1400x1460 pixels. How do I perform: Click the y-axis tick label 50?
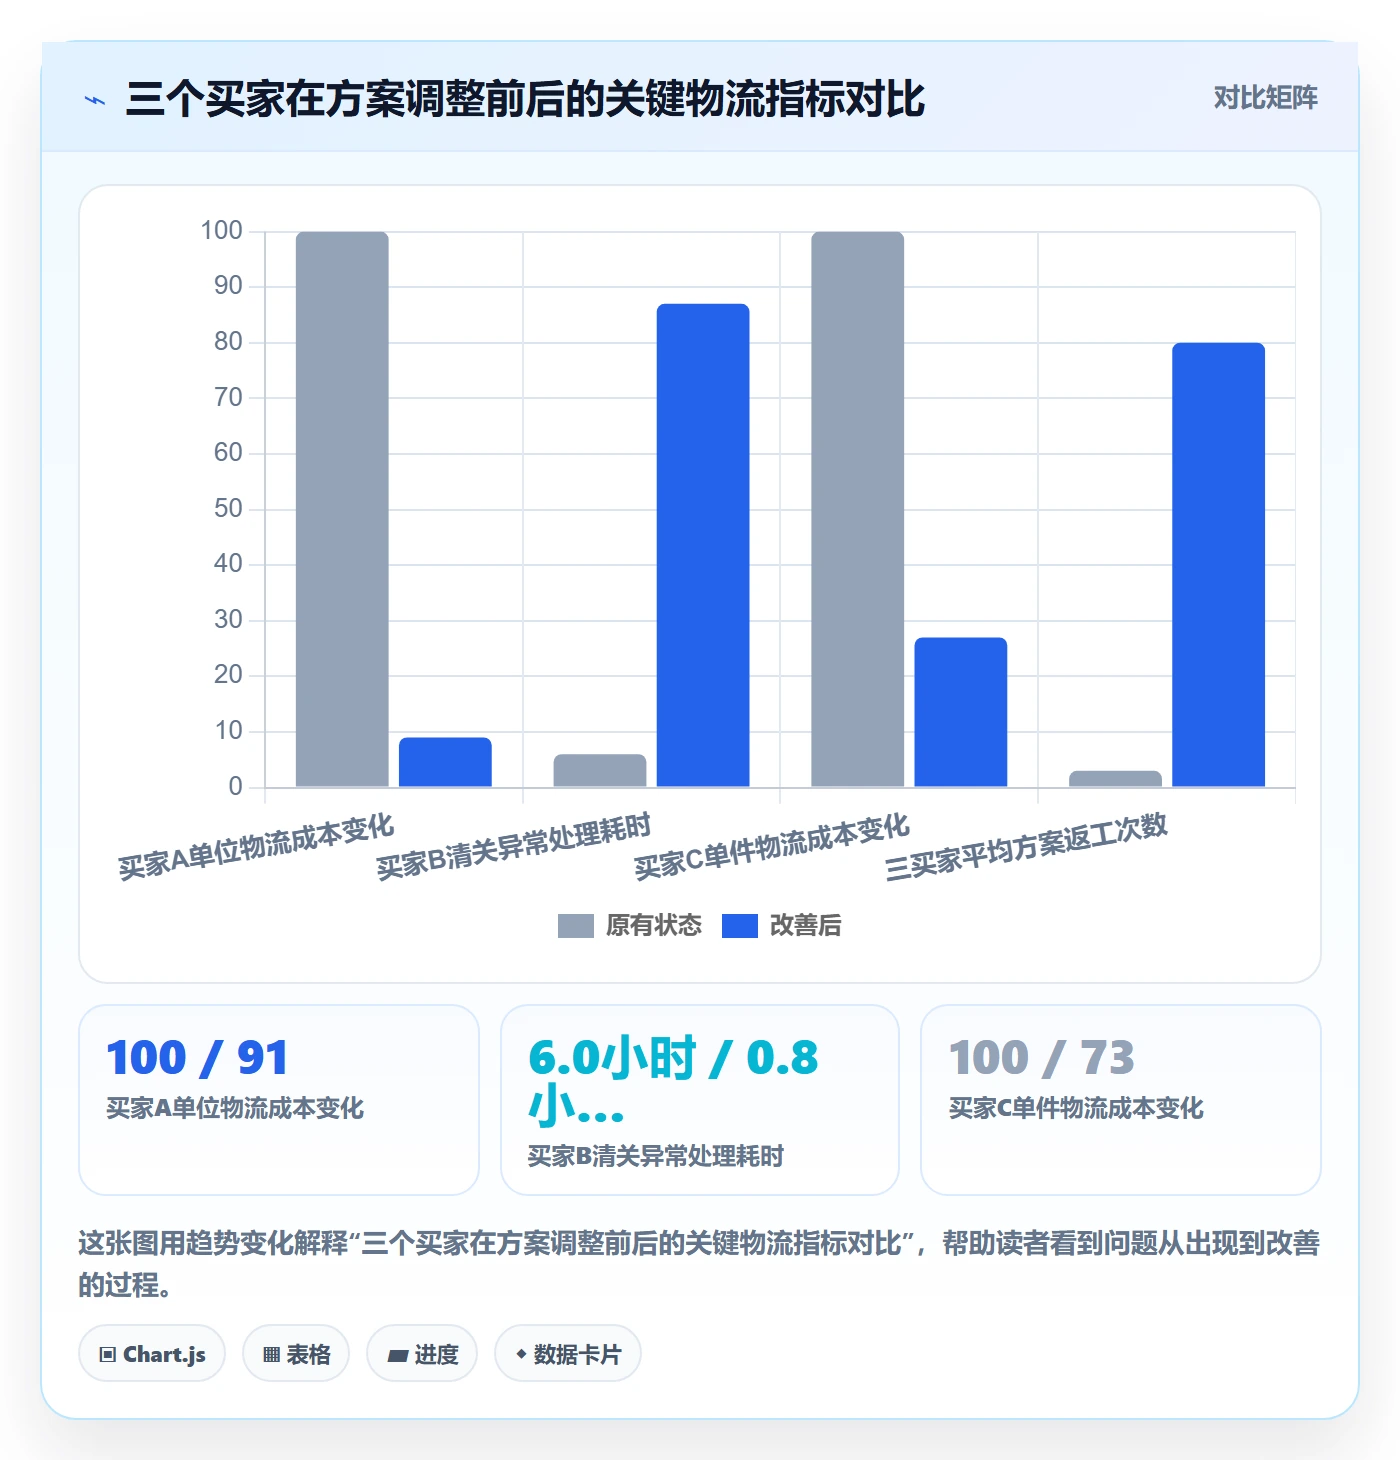click(228, 508)
